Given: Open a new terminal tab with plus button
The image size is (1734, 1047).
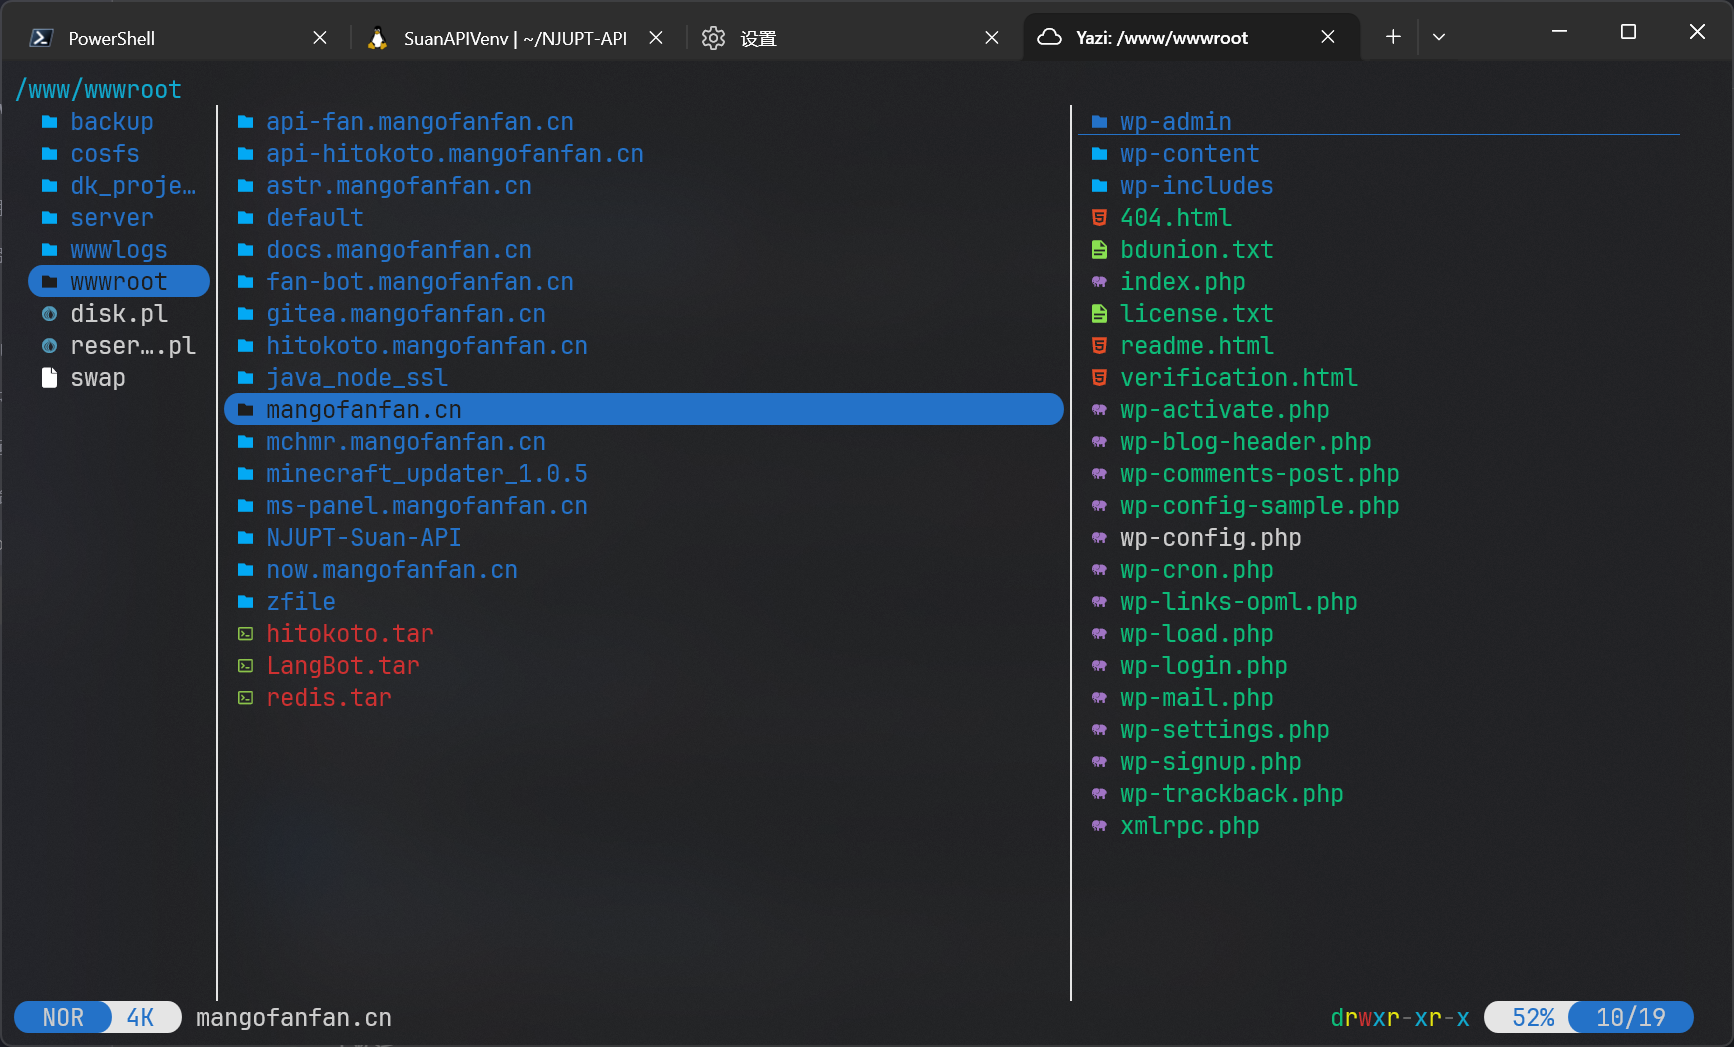Looking at the screenshot, I should (x=1393, y=37).
